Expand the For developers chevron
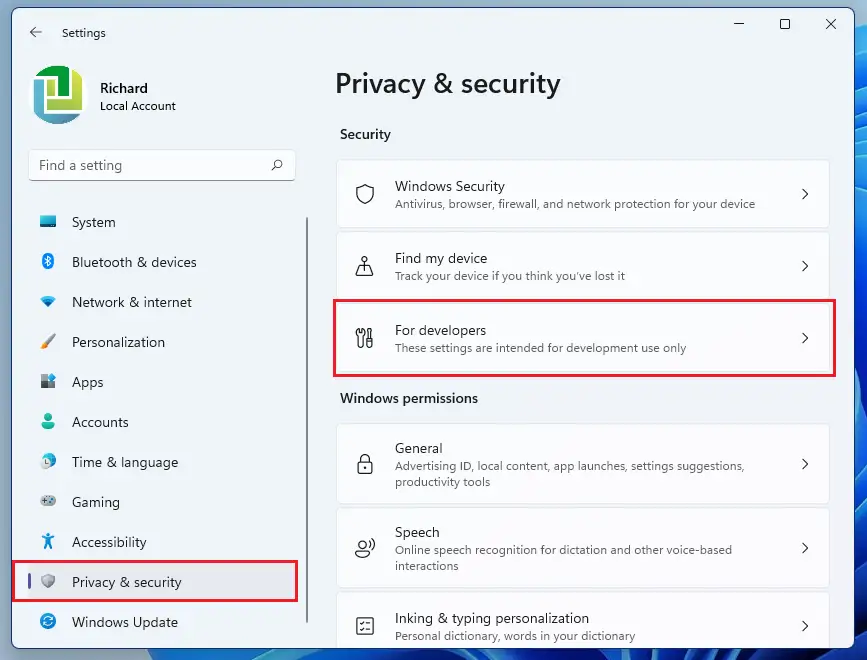Viewport: 867px width, 660px height. 805,338
